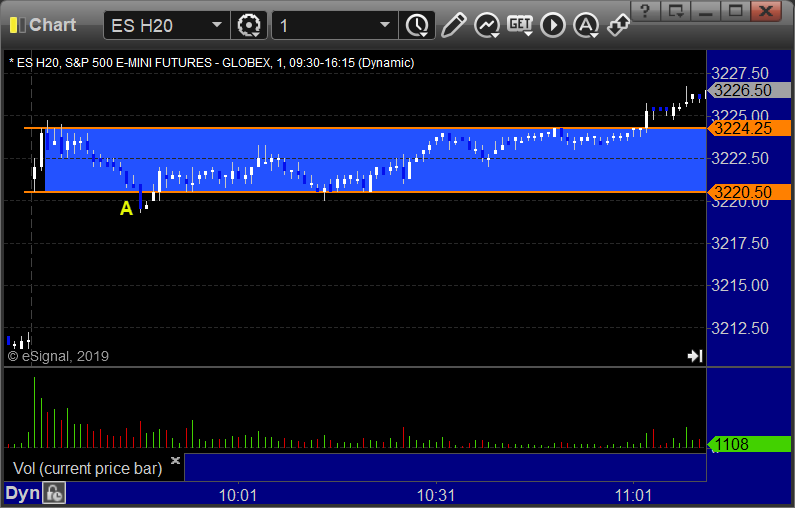
Task: Select the drawing tools pencil icon
Action: coord(453,25)
